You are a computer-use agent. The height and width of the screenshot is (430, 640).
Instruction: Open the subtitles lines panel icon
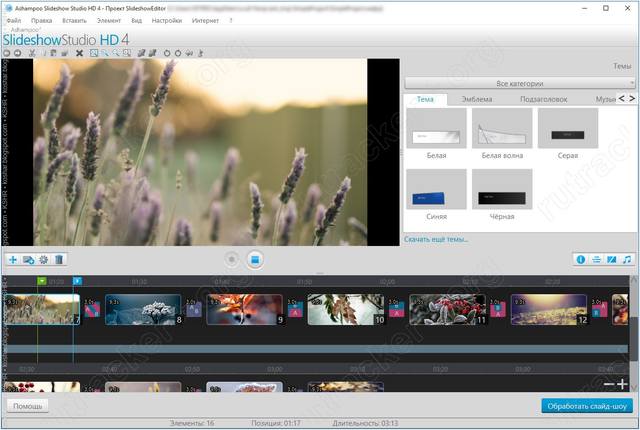596,259
